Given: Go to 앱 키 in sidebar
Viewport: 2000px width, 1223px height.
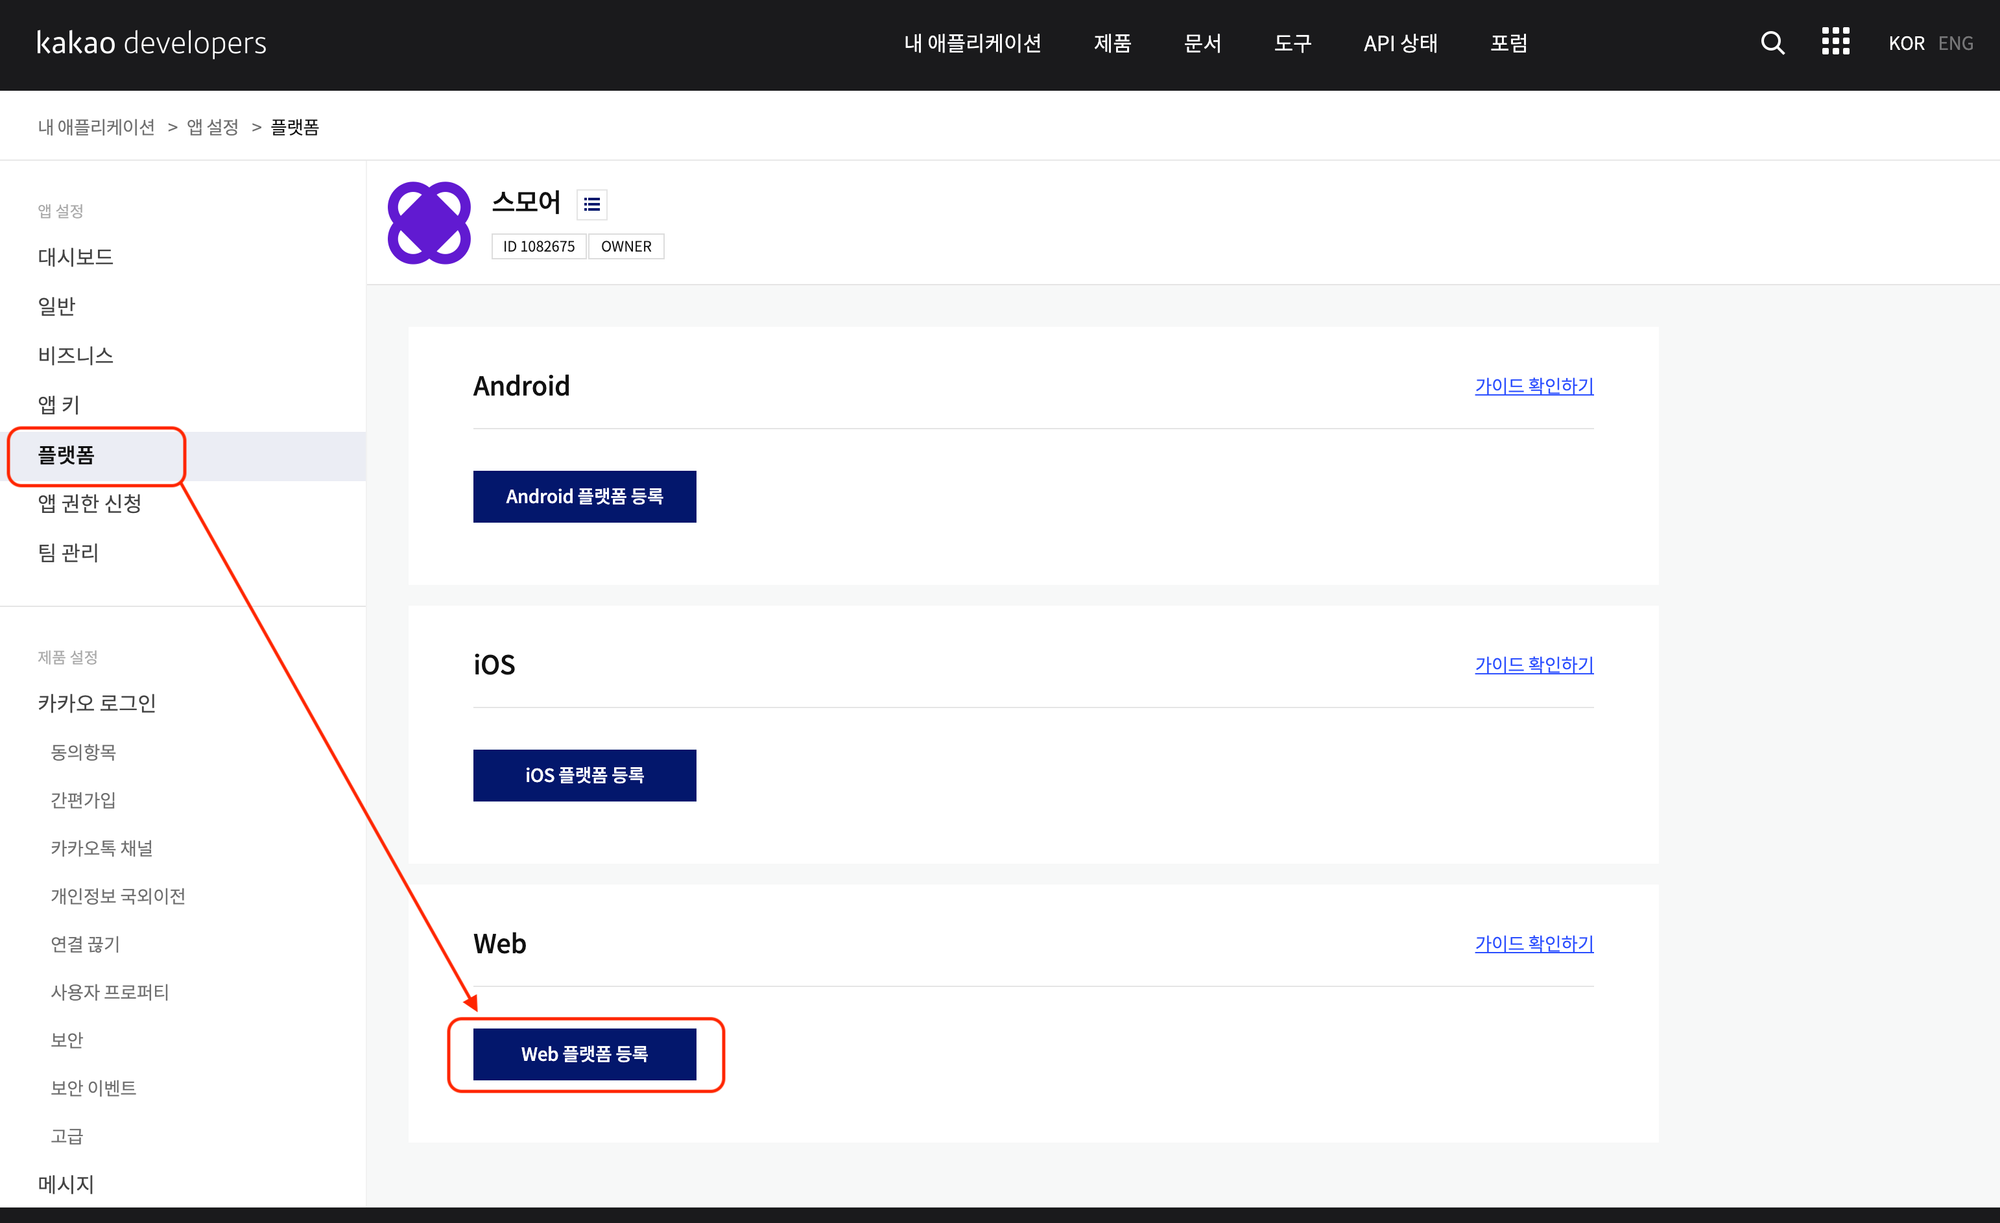Looking at the screenshot, I should (x=59, y=405).
